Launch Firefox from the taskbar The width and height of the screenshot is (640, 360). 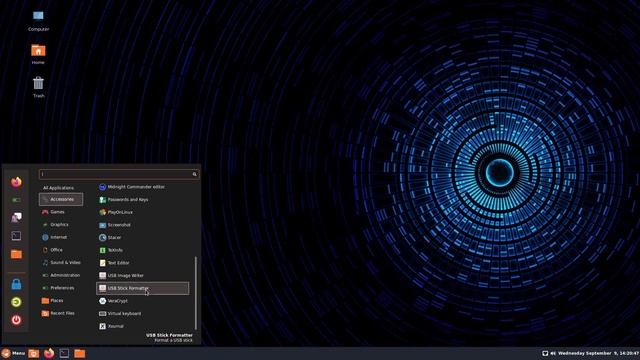click(x=49, y=353)
